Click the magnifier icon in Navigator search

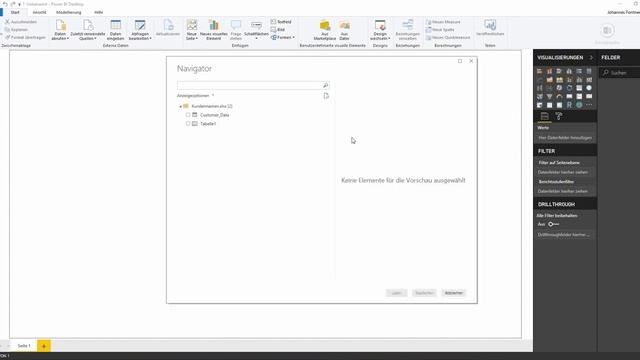click(x=326, y=85)
